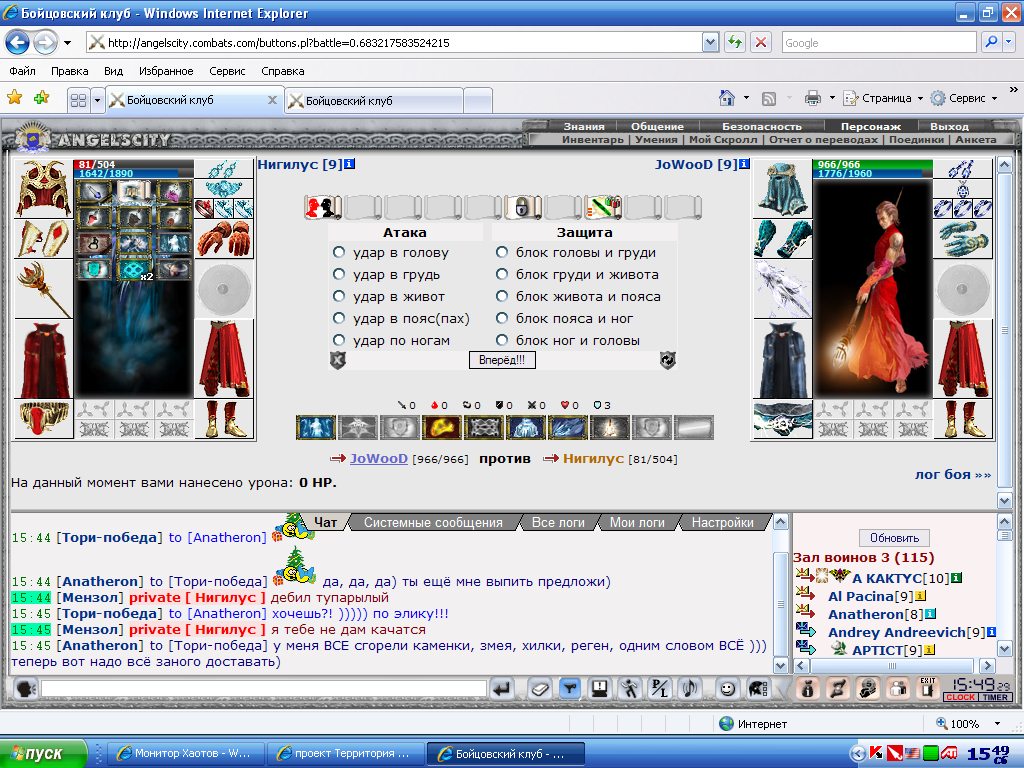The image size is (1024, 768).
Task: Click the player list horizontal scrollbar
Action: pyautogui.click(x=894, y=665)
